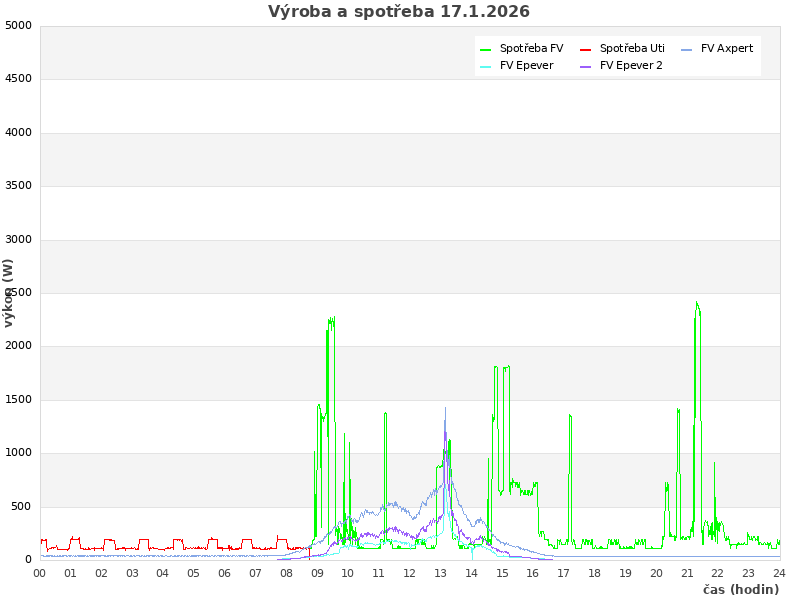The width and height of the screenshot is (800, 600).
Task: Select the FV Epever 2 legend text
Action: [631, 65]
